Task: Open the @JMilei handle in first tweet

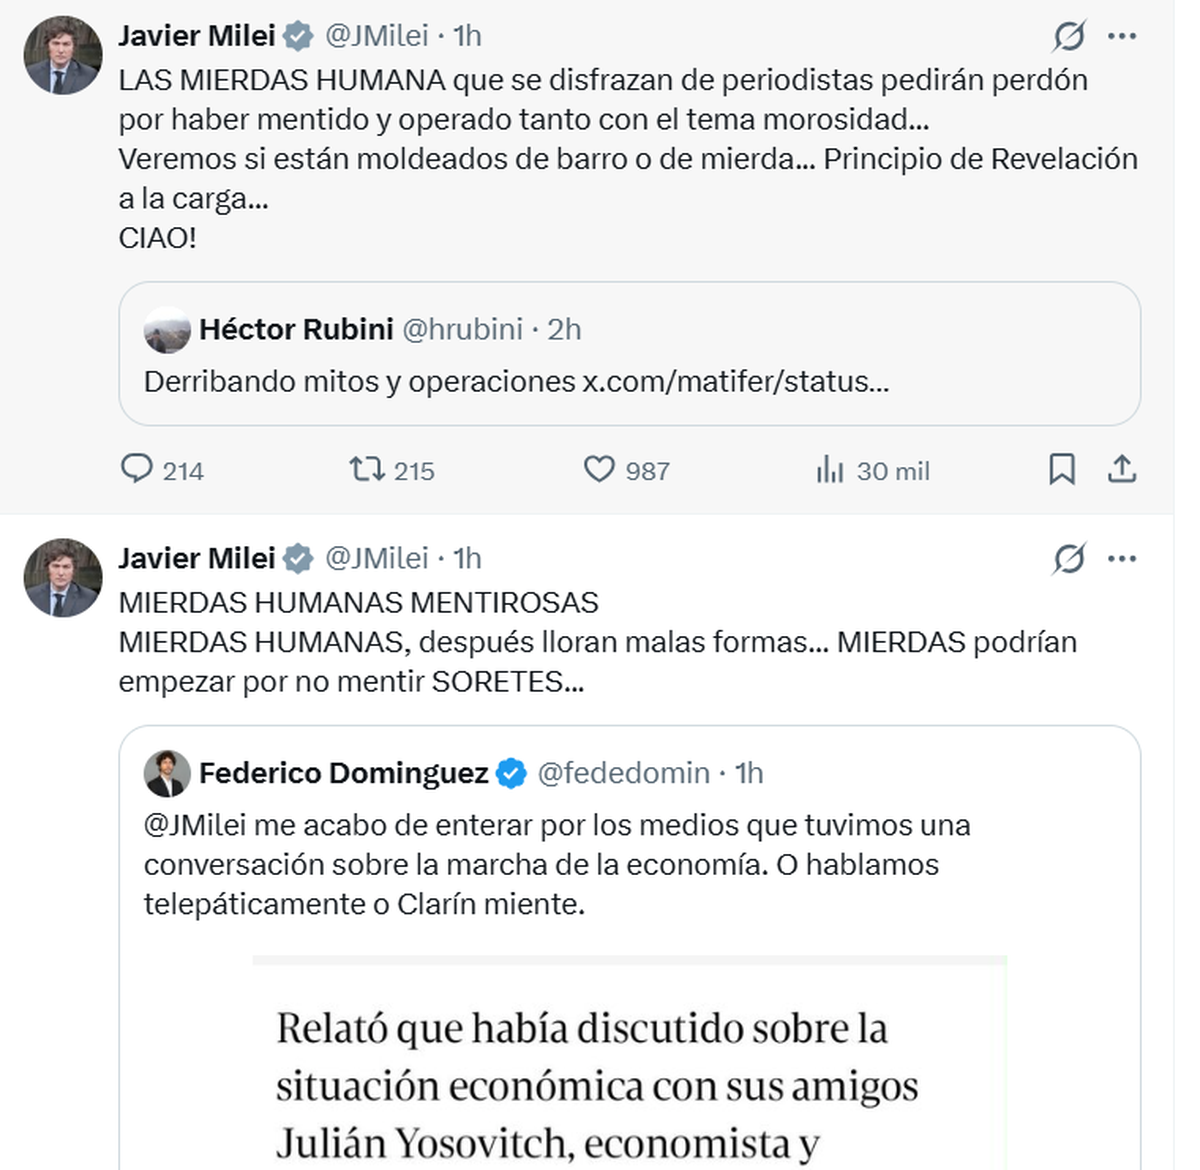Action: pyautogui.click(x=377, y=36)
